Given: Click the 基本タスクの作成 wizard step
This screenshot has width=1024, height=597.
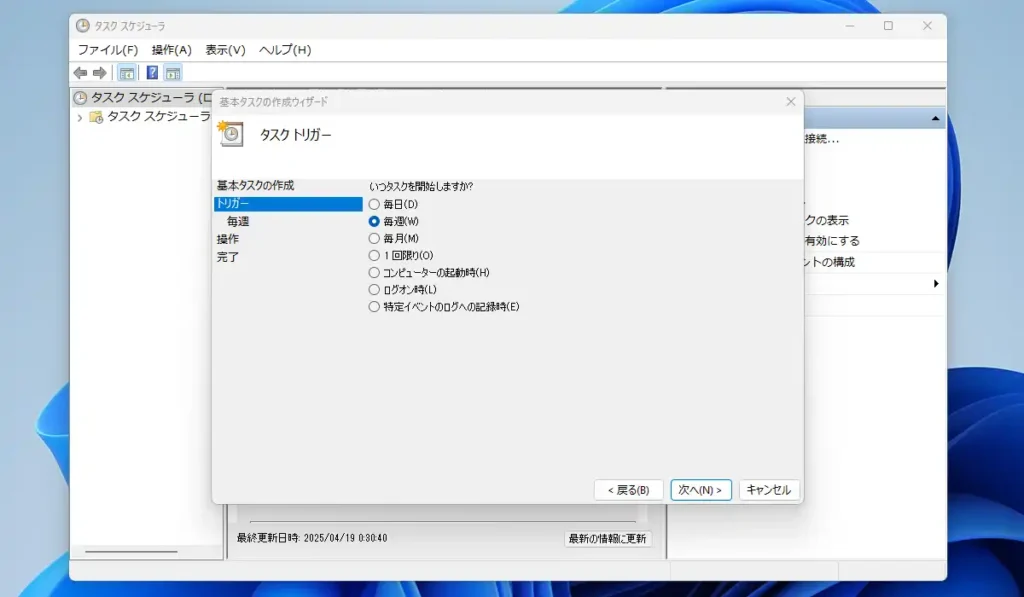Looking at the screenshot, I should (x=255, y=186).
